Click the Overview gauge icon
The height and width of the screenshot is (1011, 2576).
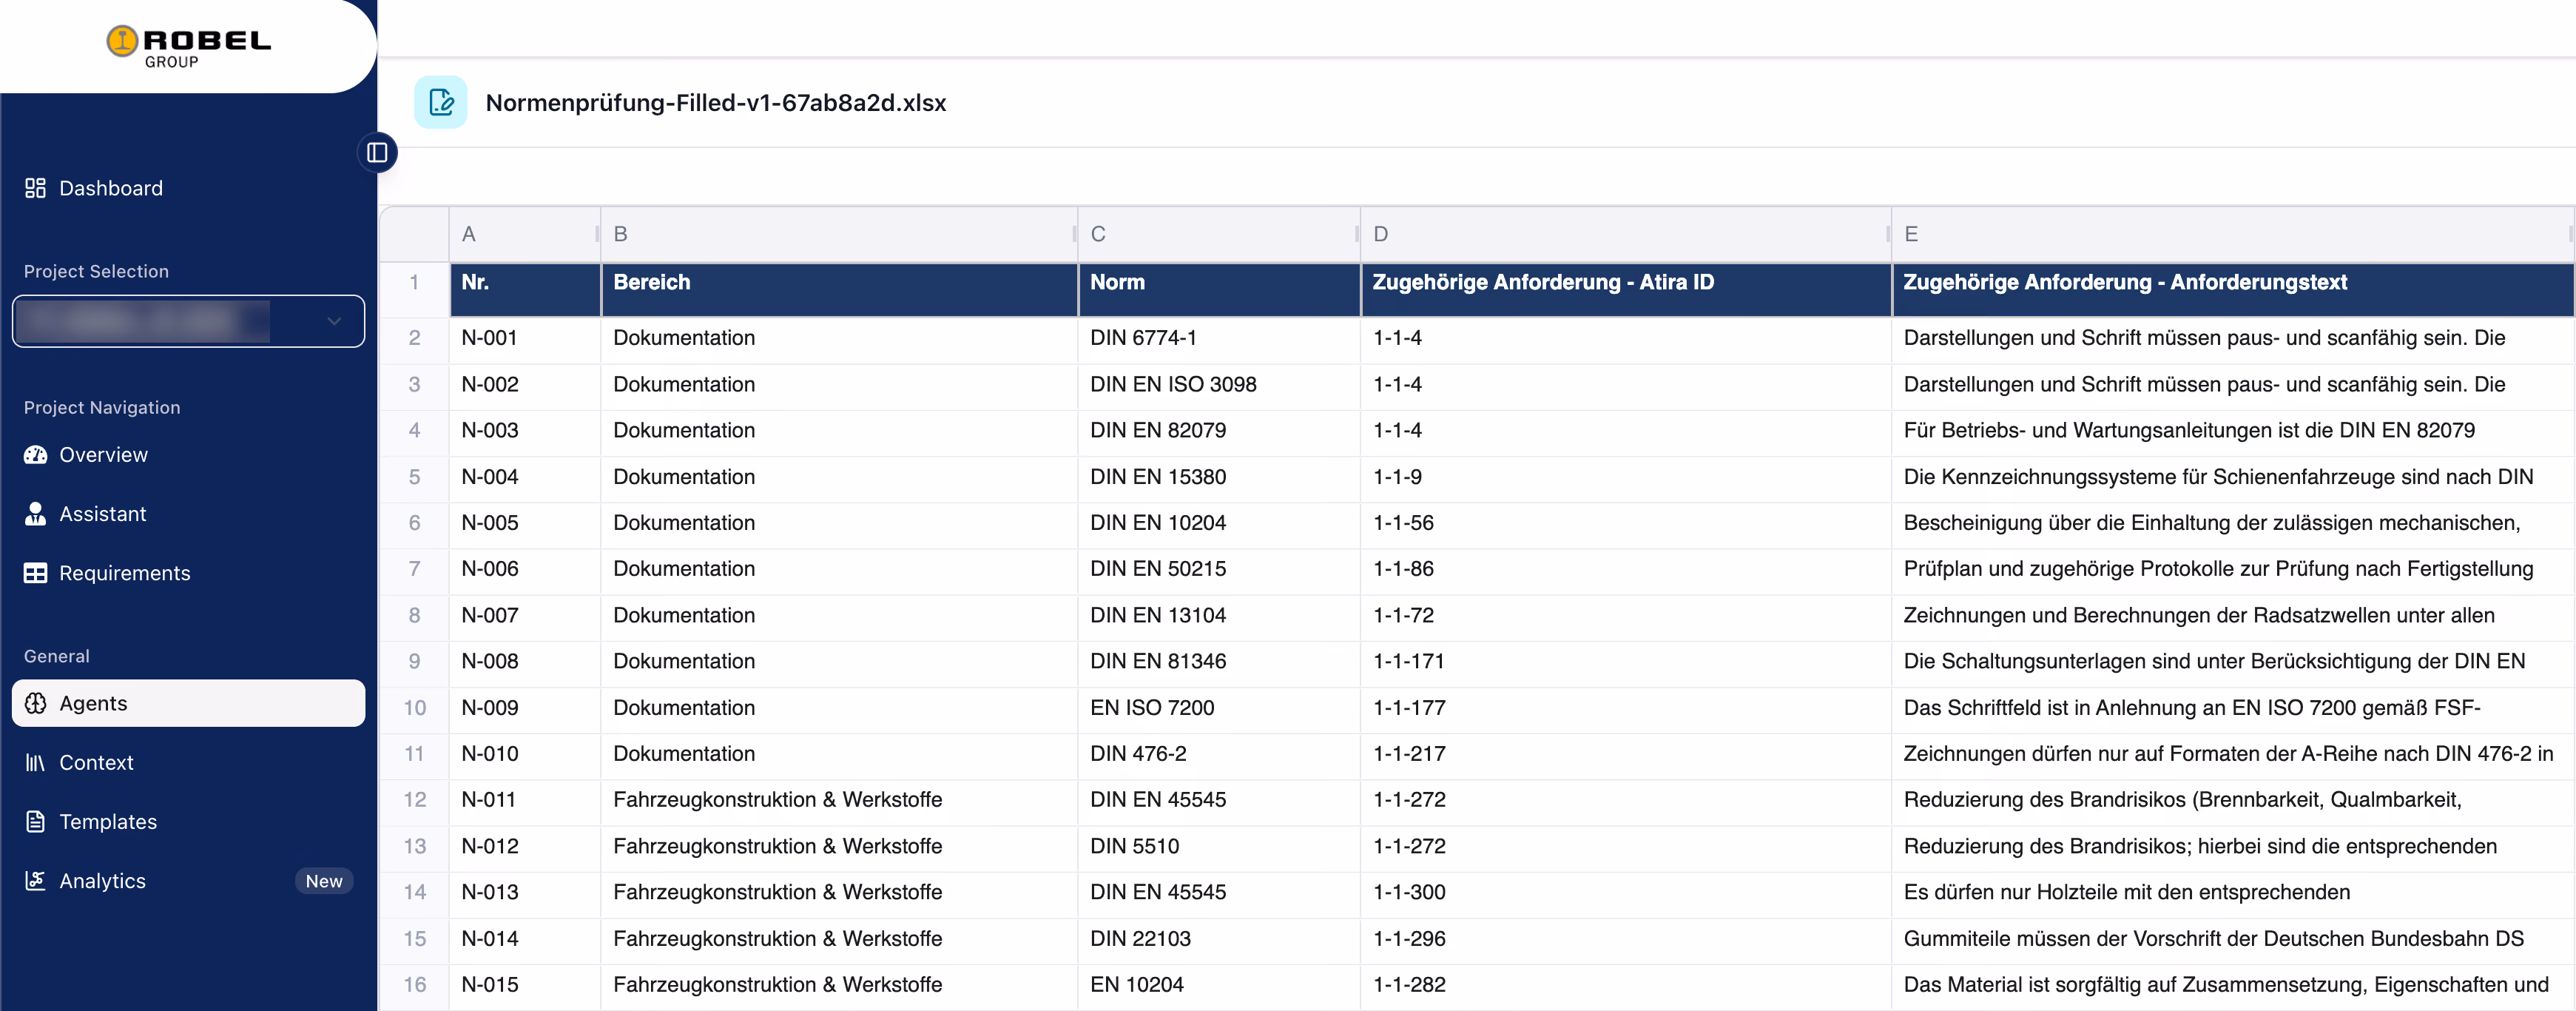click(x=36, y=455)
